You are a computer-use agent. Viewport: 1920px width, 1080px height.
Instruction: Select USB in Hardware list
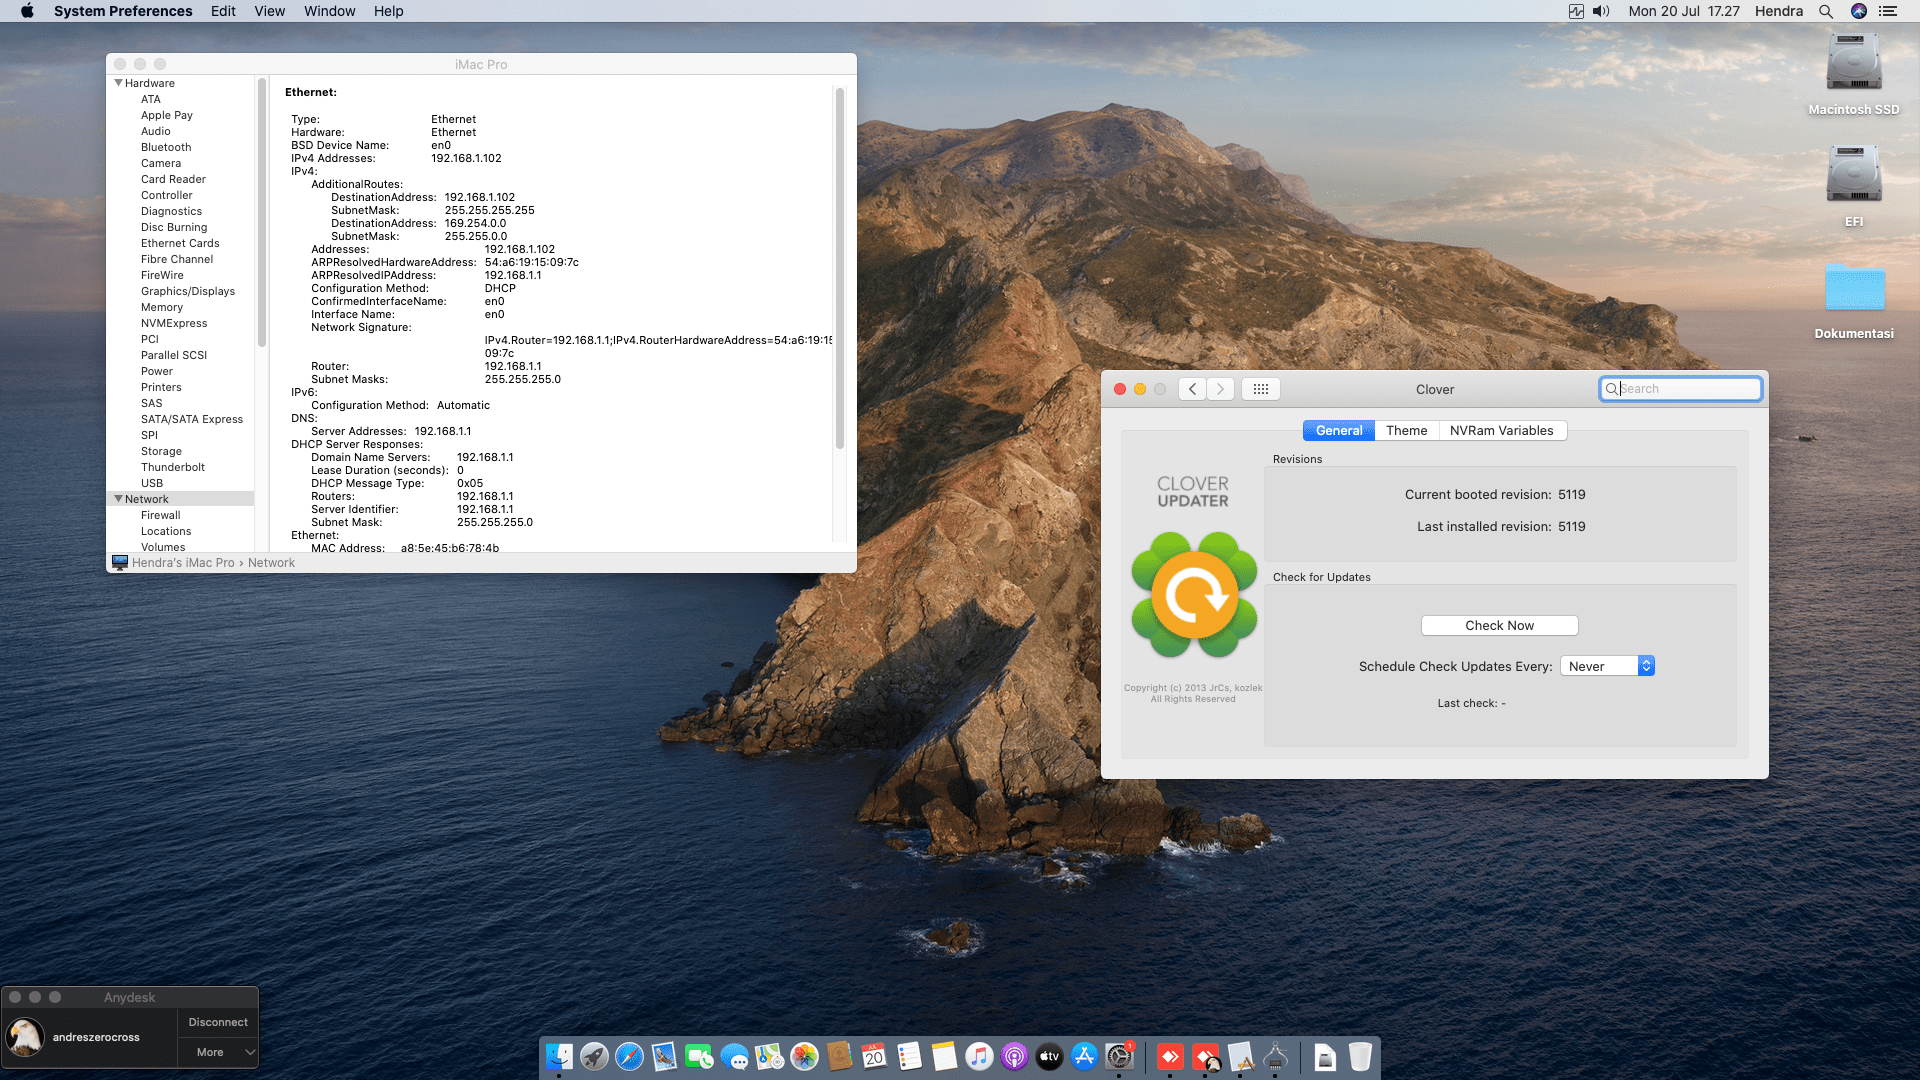[152, 483]
